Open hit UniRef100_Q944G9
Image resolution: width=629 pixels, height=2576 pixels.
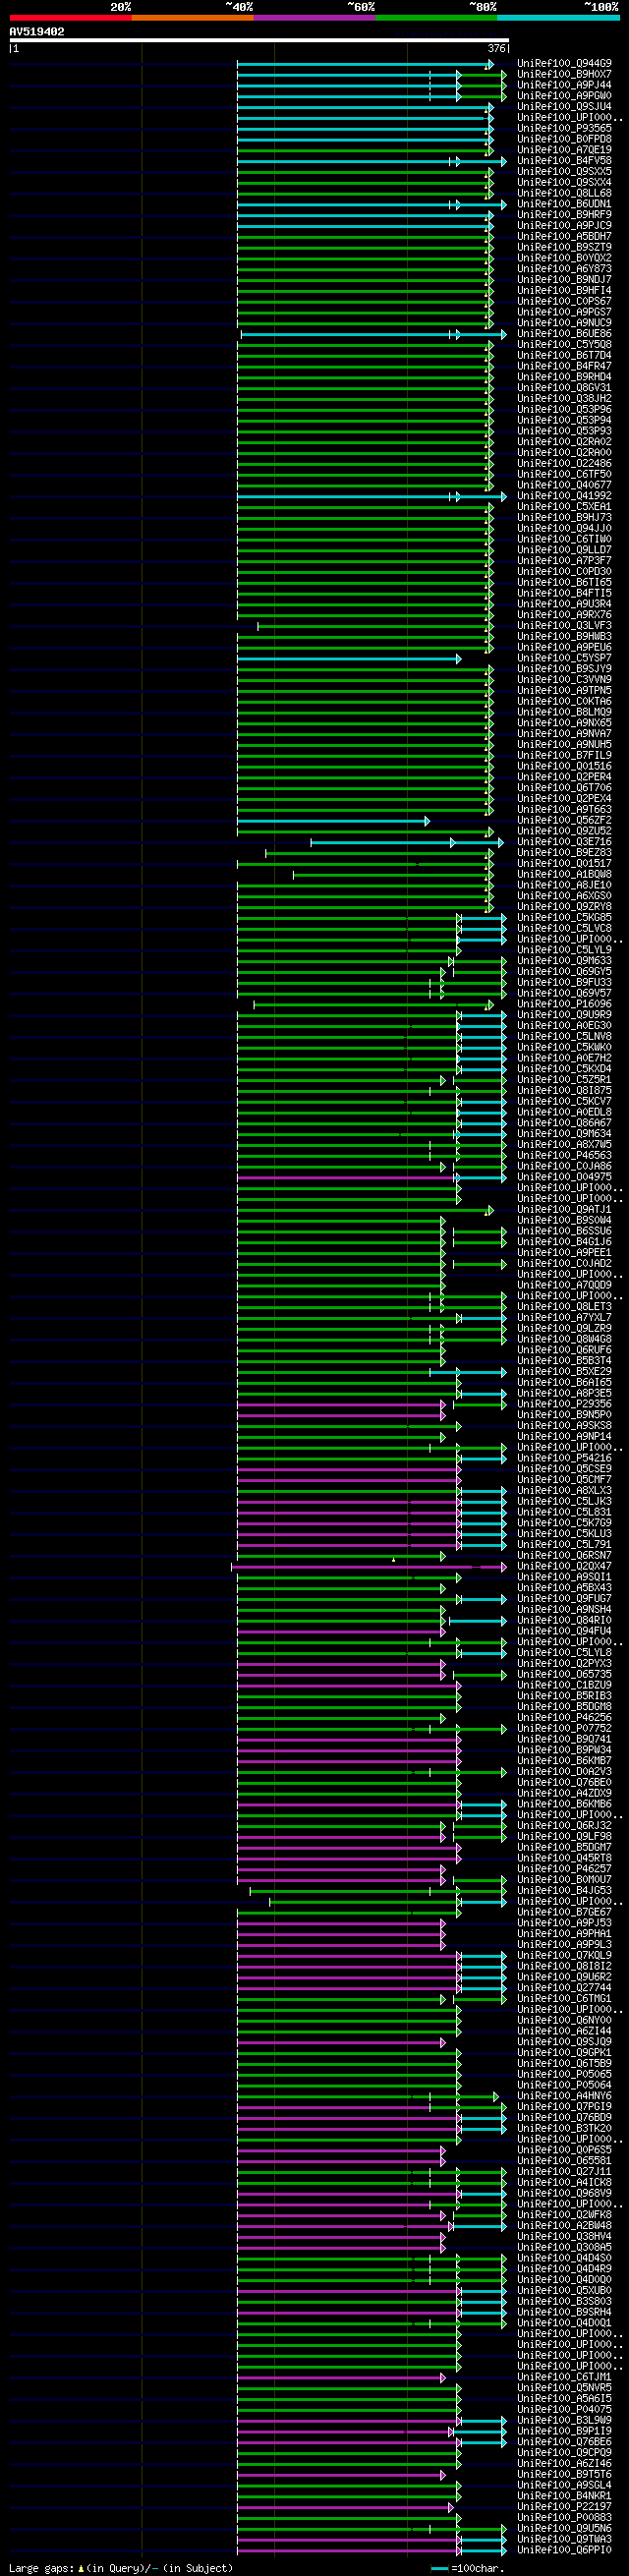coord(564,64)
